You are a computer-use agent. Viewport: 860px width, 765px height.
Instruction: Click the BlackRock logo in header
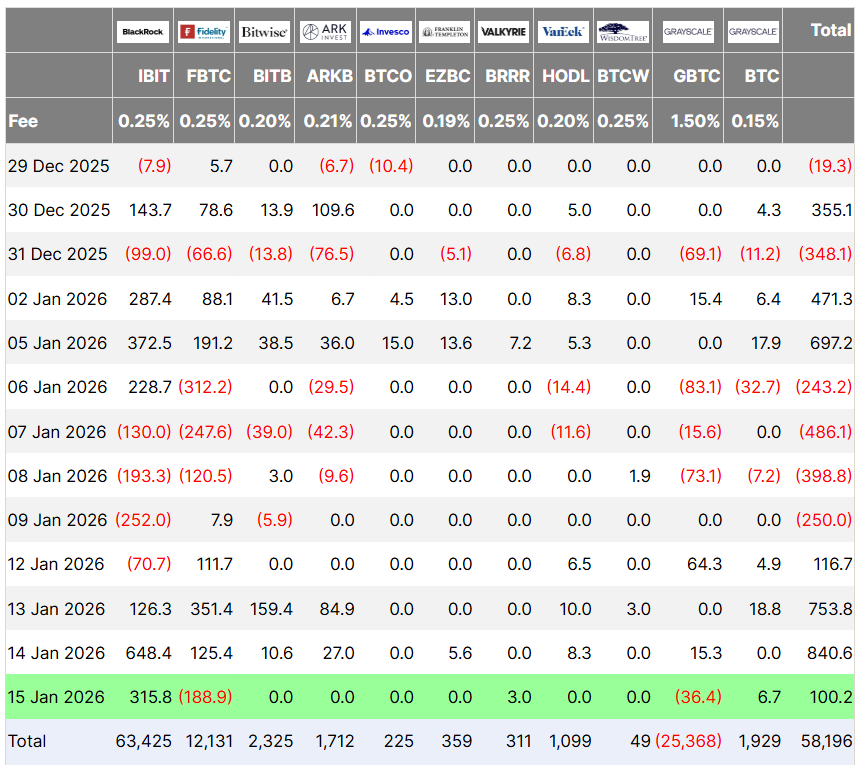[x=144, y=32]
